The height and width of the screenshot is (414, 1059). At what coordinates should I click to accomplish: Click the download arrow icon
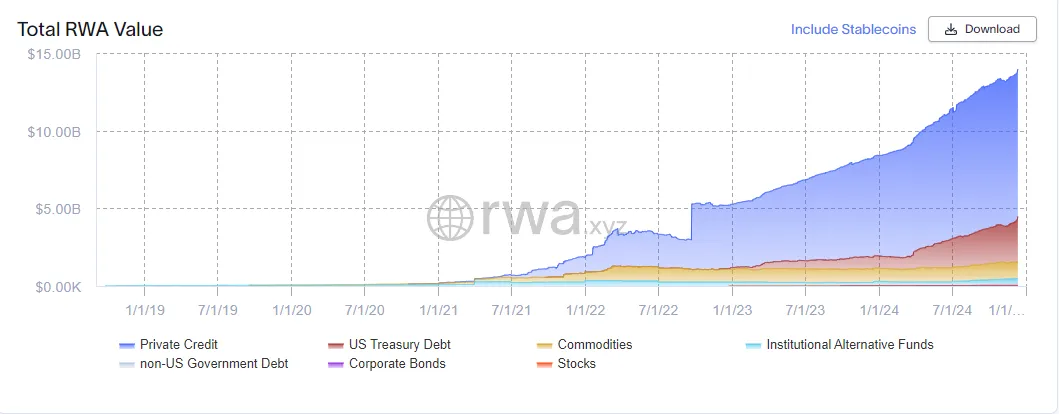click(951, 29)
